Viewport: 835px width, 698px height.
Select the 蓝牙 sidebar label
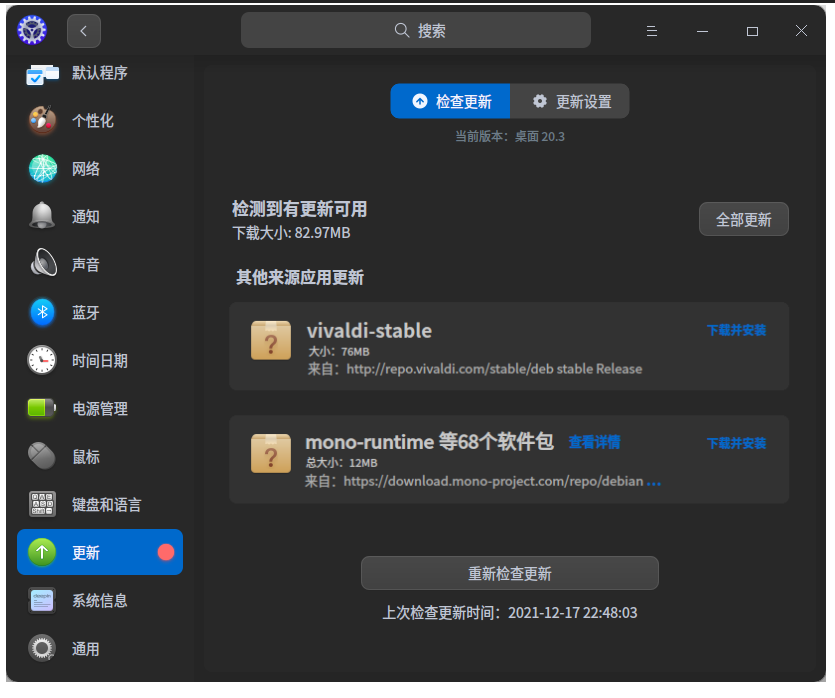86,313
